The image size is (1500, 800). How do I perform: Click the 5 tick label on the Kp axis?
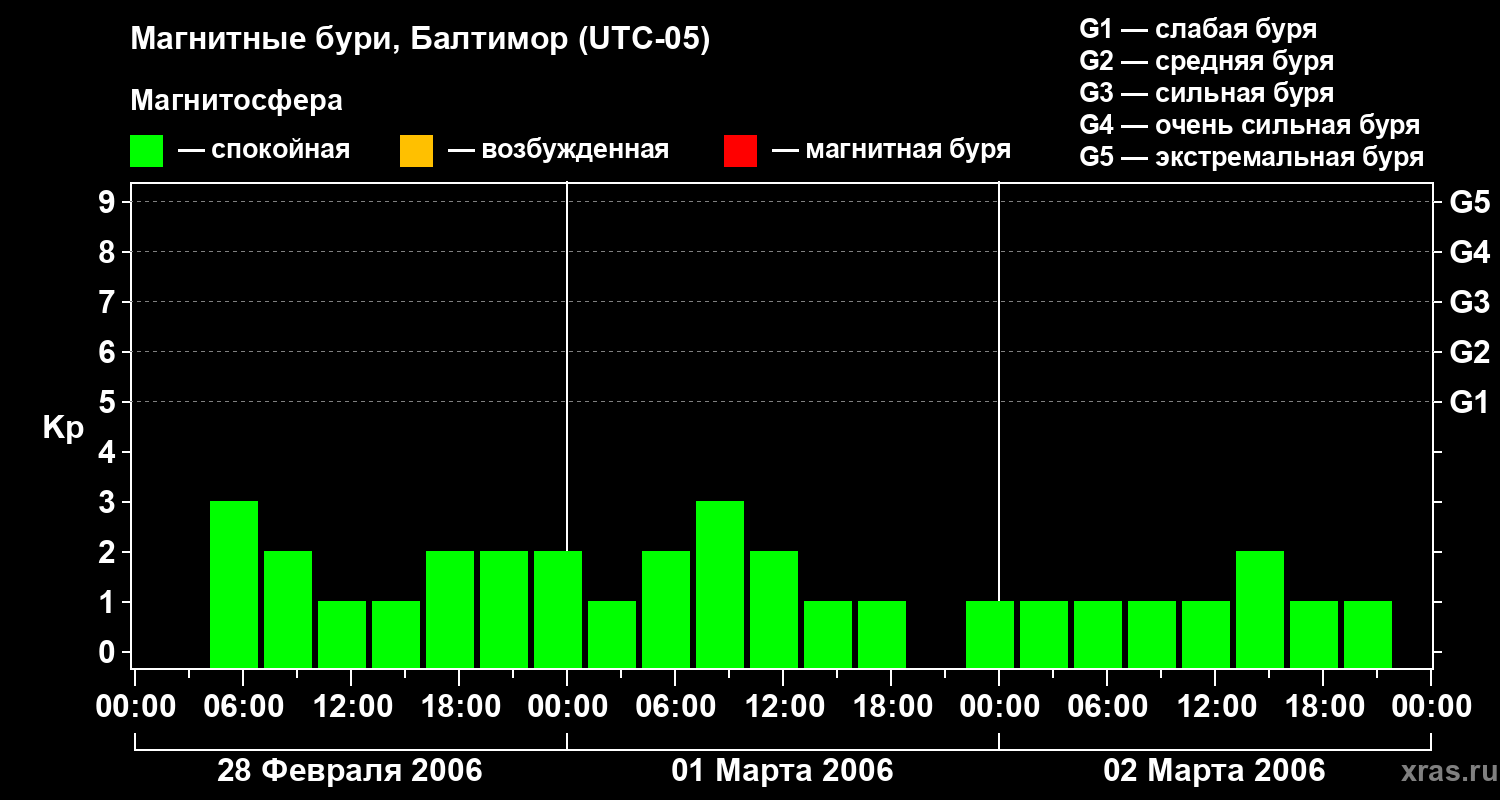109,402
